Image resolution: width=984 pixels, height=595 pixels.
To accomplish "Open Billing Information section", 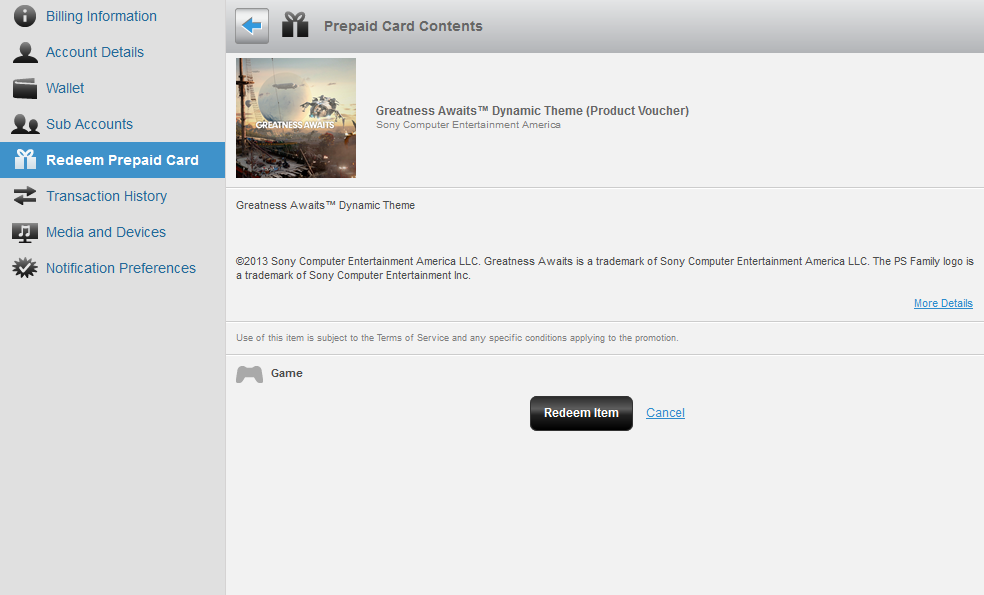I will [101, 16].
